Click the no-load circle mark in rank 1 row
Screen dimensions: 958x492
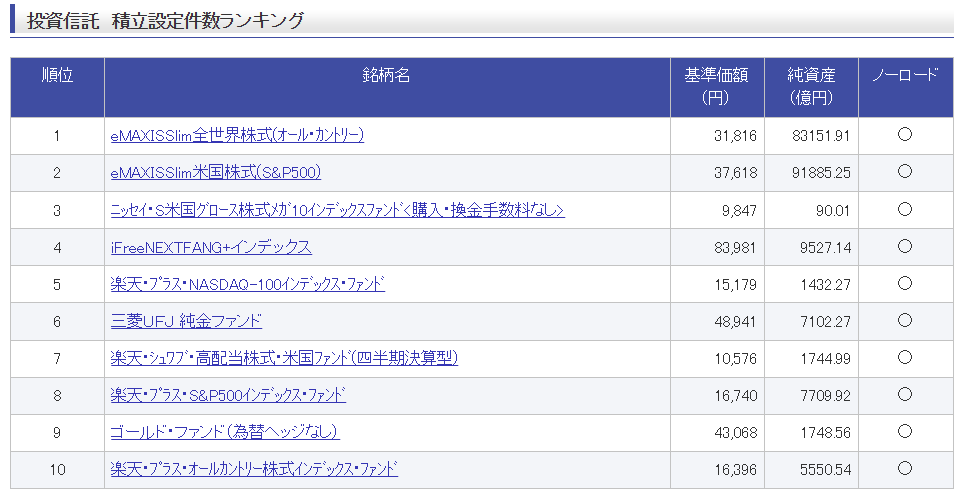tap(905, 135)
